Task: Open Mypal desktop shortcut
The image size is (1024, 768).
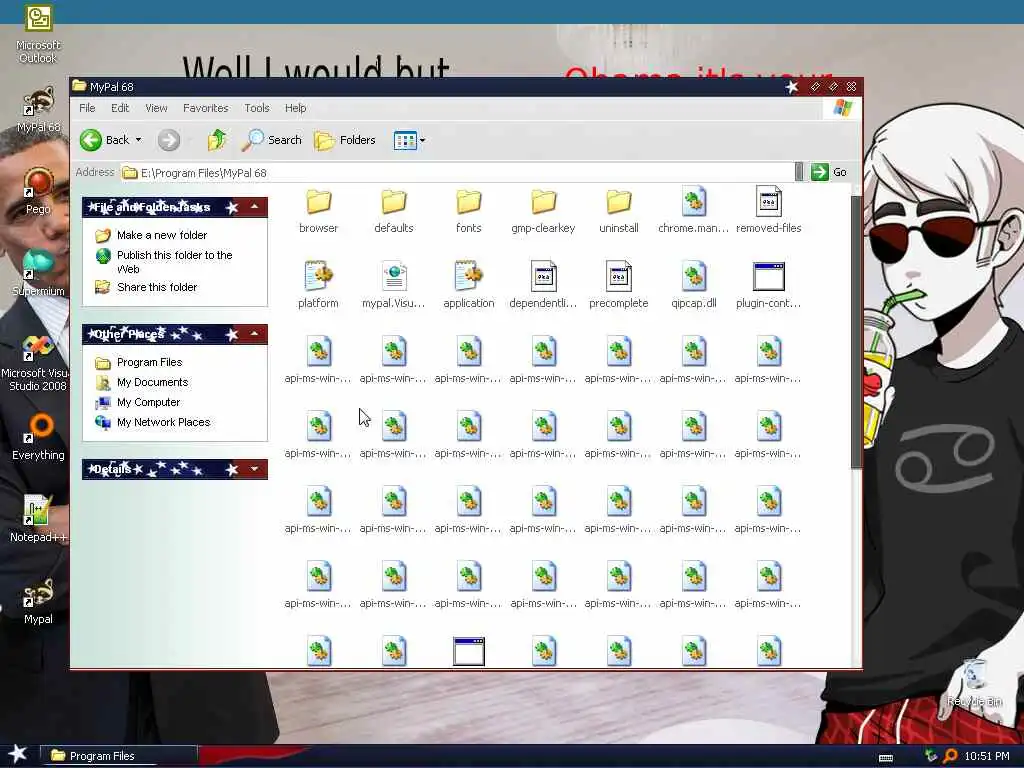Action: coord(38,601)
